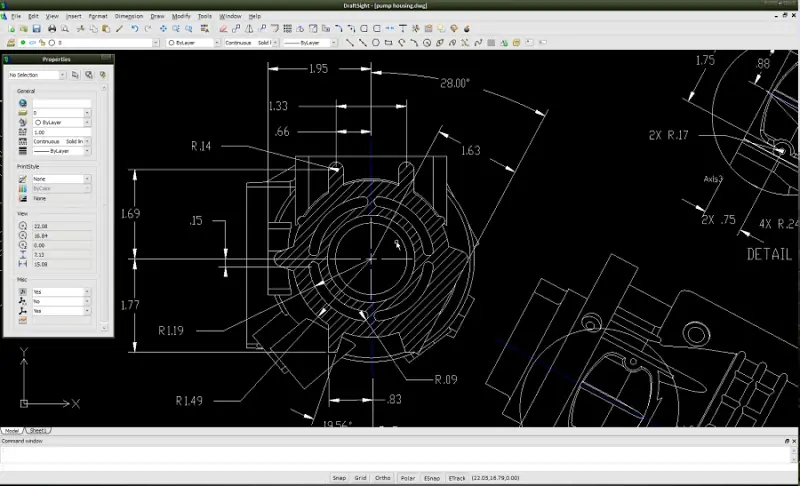Select the Format menu
The height and width of the screenshot is (486, 800).
tap(98, 16)
